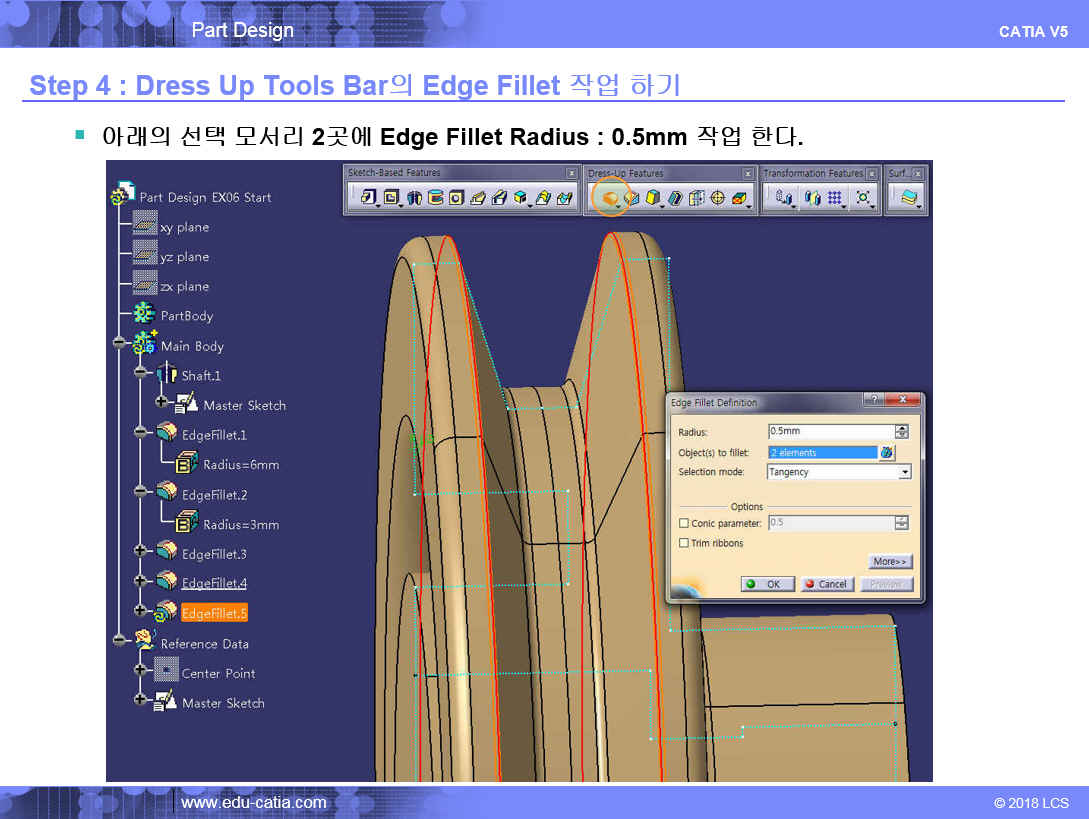Screen dimensions: 1089x819
Task: Click the Preview button
Action: click(x=886, y=584)
